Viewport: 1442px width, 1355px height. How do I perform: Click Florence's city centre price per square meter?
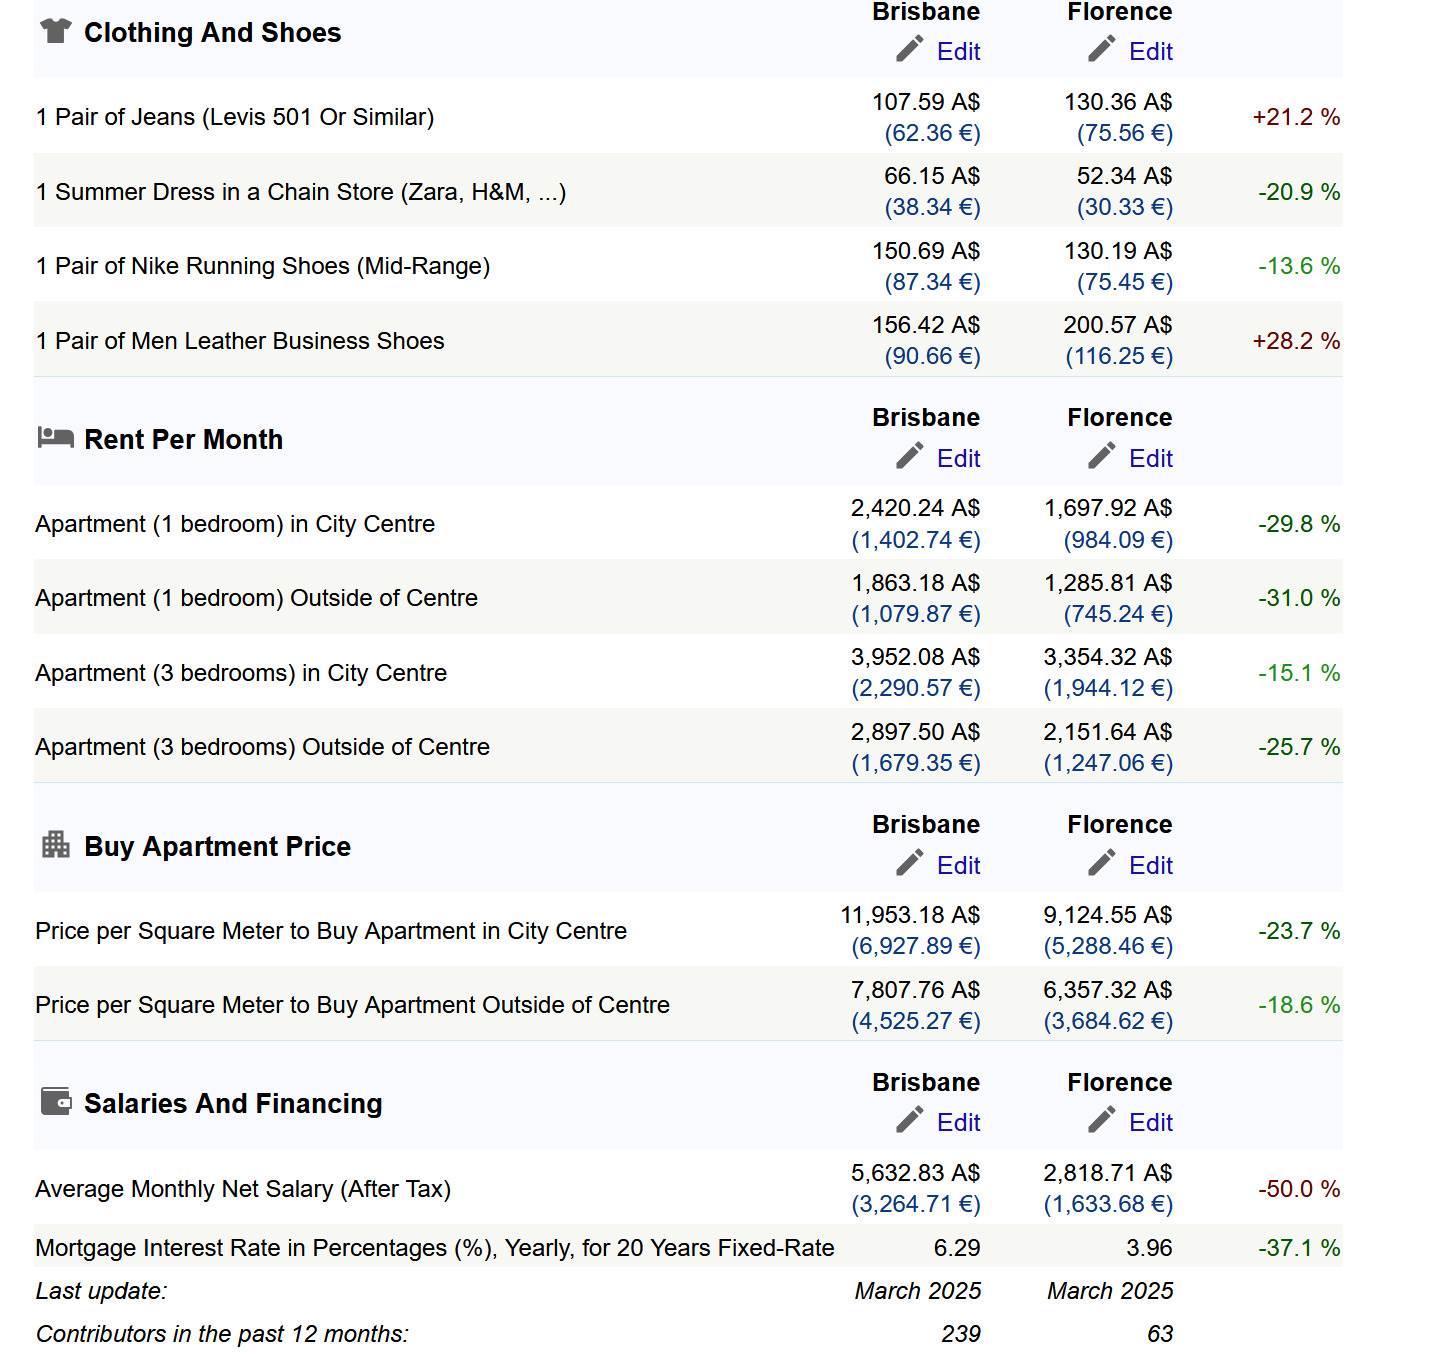click(x=1107, y=915)
